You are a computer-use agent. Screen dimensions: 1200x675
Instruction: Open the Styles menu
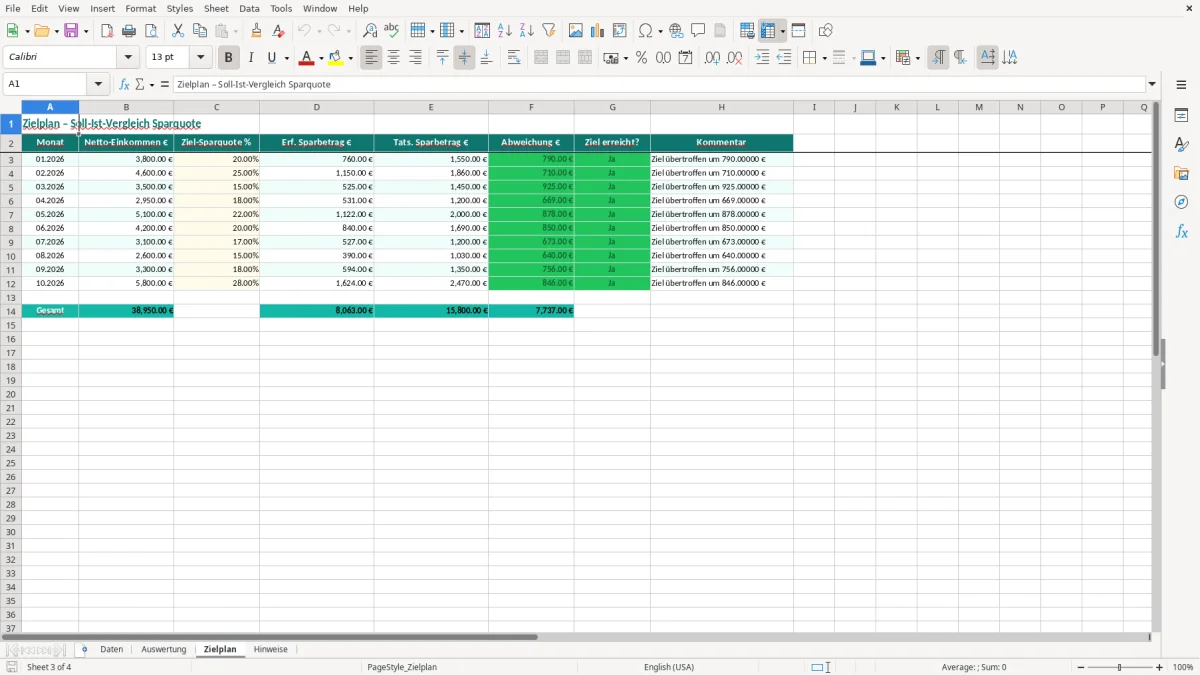[180, 8]
